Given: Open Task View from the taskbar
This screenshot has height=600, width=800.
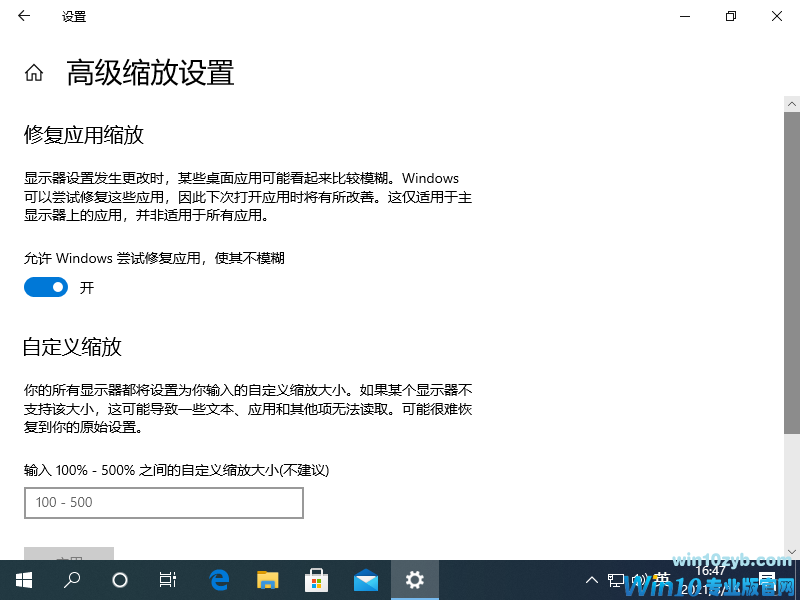Looking at the screenshot, I should [168, 580].
